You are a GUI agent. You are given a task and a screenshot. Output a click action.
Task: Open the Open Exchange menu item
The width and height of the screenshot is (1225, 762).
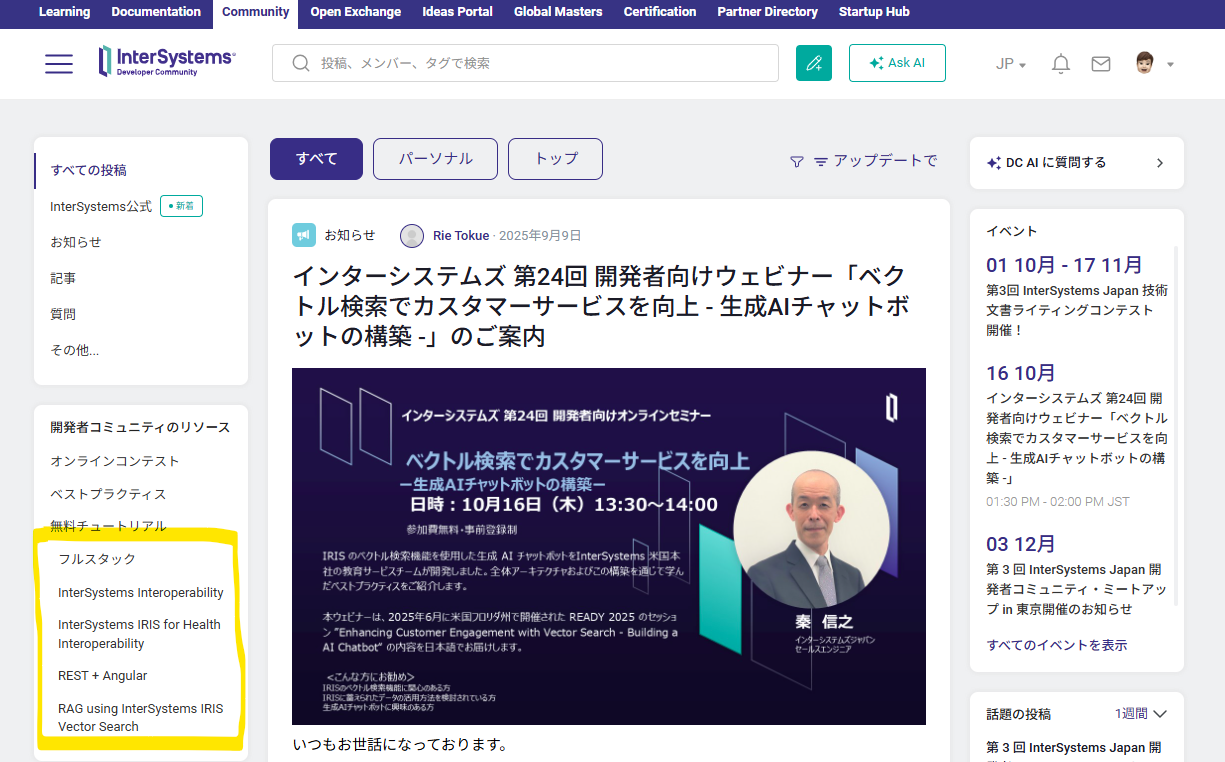point(355,12)
